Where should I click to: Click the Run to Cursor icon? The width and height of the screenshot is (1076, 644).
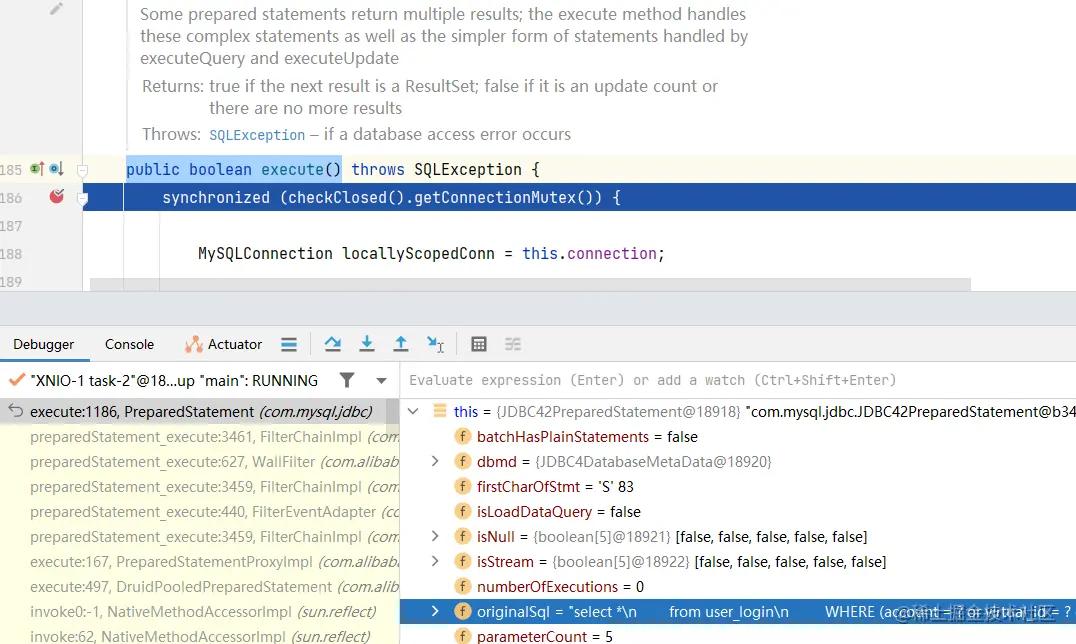(435, 344)
